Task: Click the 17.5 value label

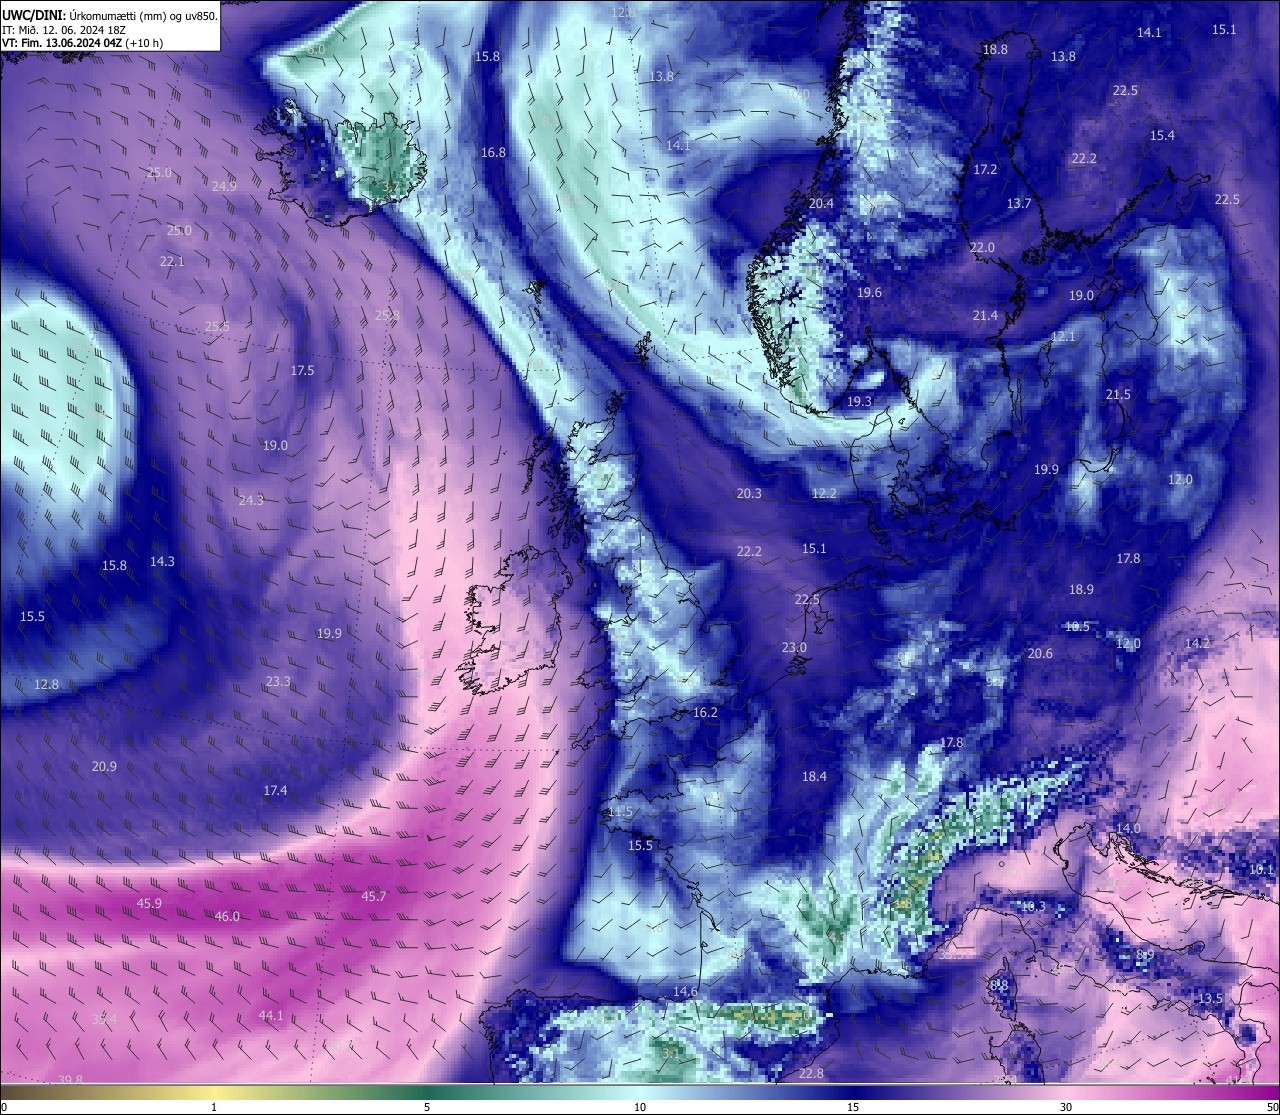Action: coord(302,370)
